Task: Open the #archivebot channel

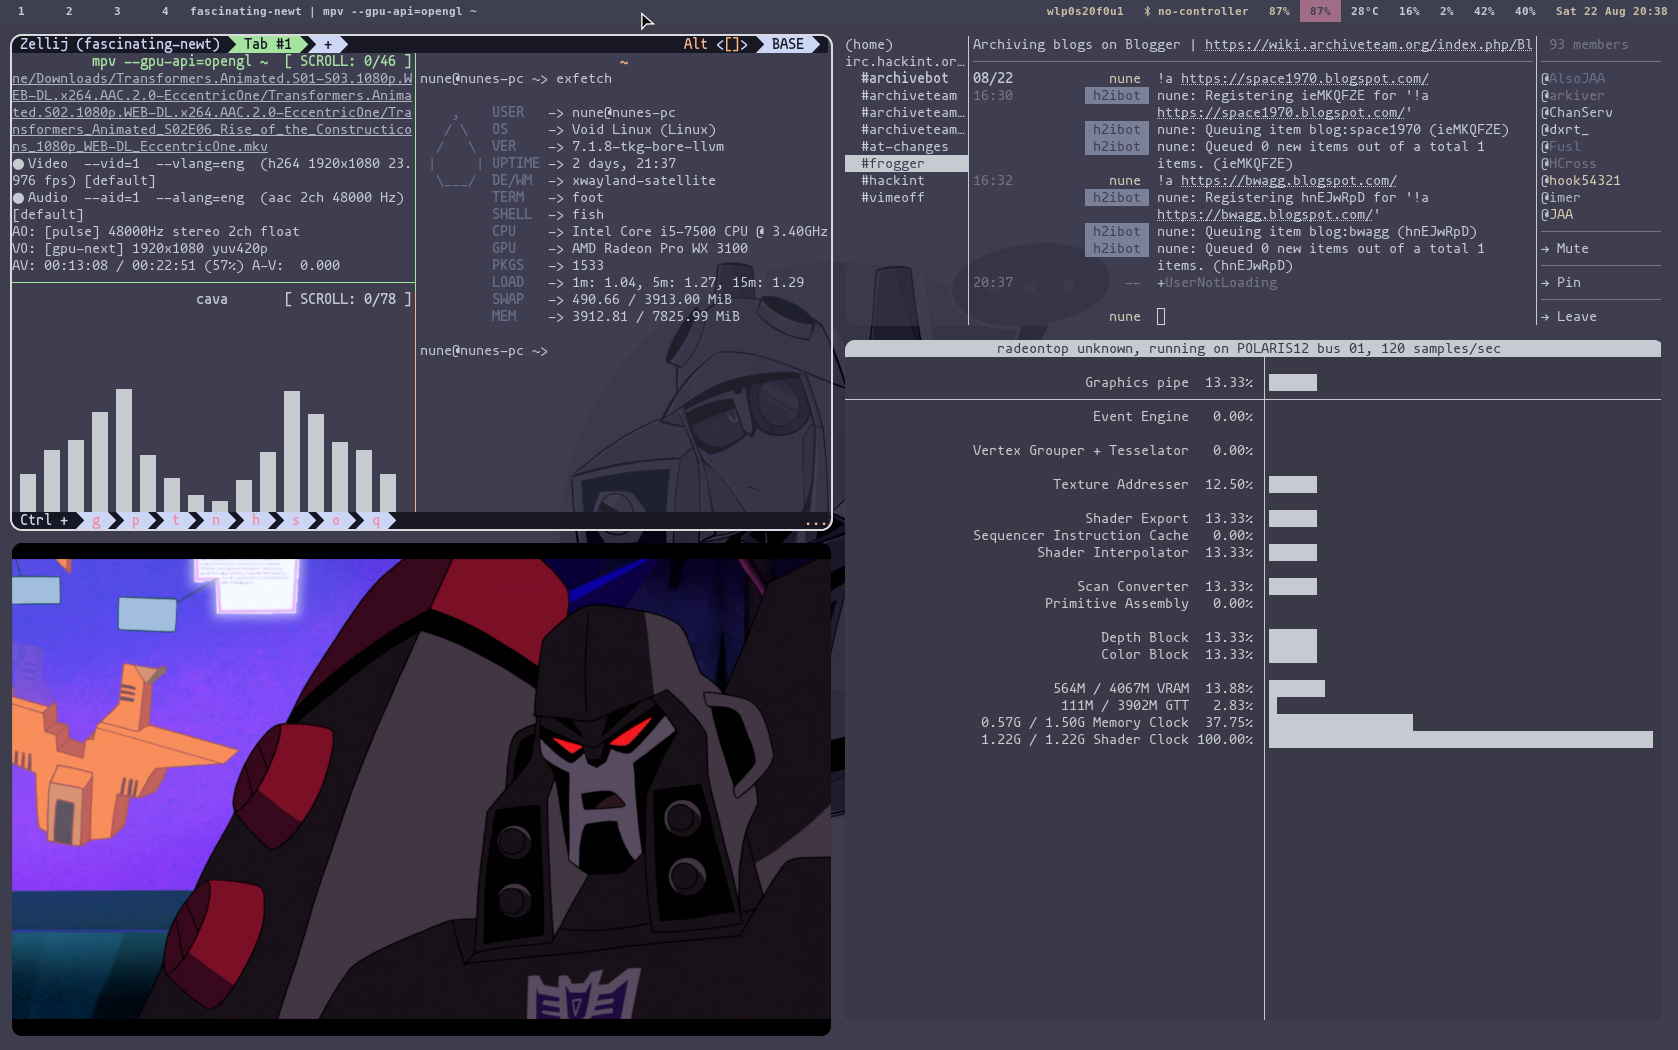Action: [905, 78]
